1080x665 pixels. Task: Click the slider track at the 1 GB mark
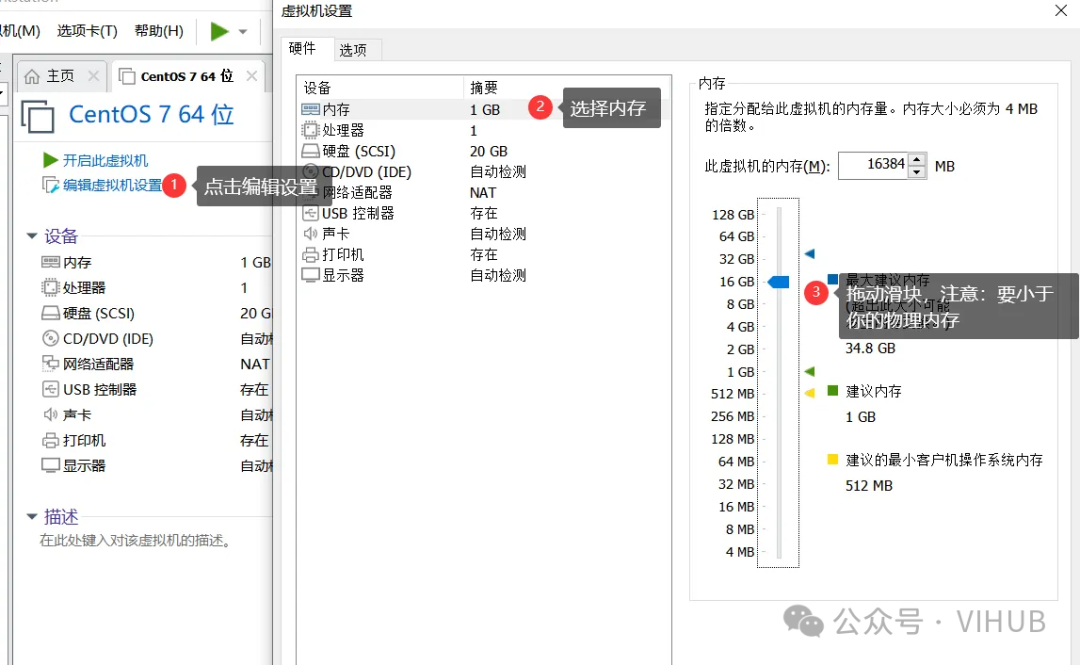[780, 372]
